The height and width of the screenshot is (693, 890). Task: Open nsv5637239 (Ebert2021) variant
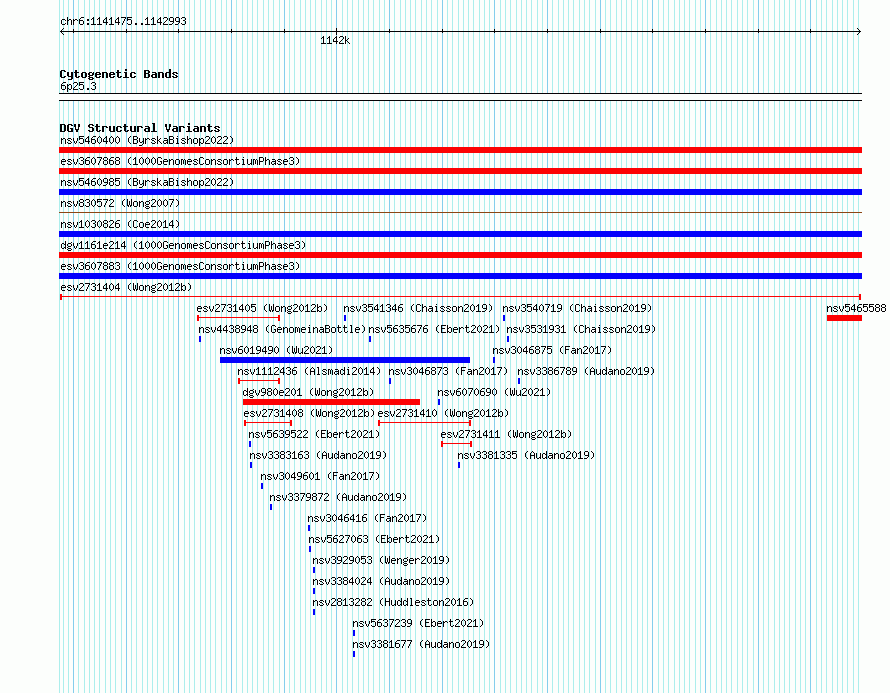tap(418, 623)
